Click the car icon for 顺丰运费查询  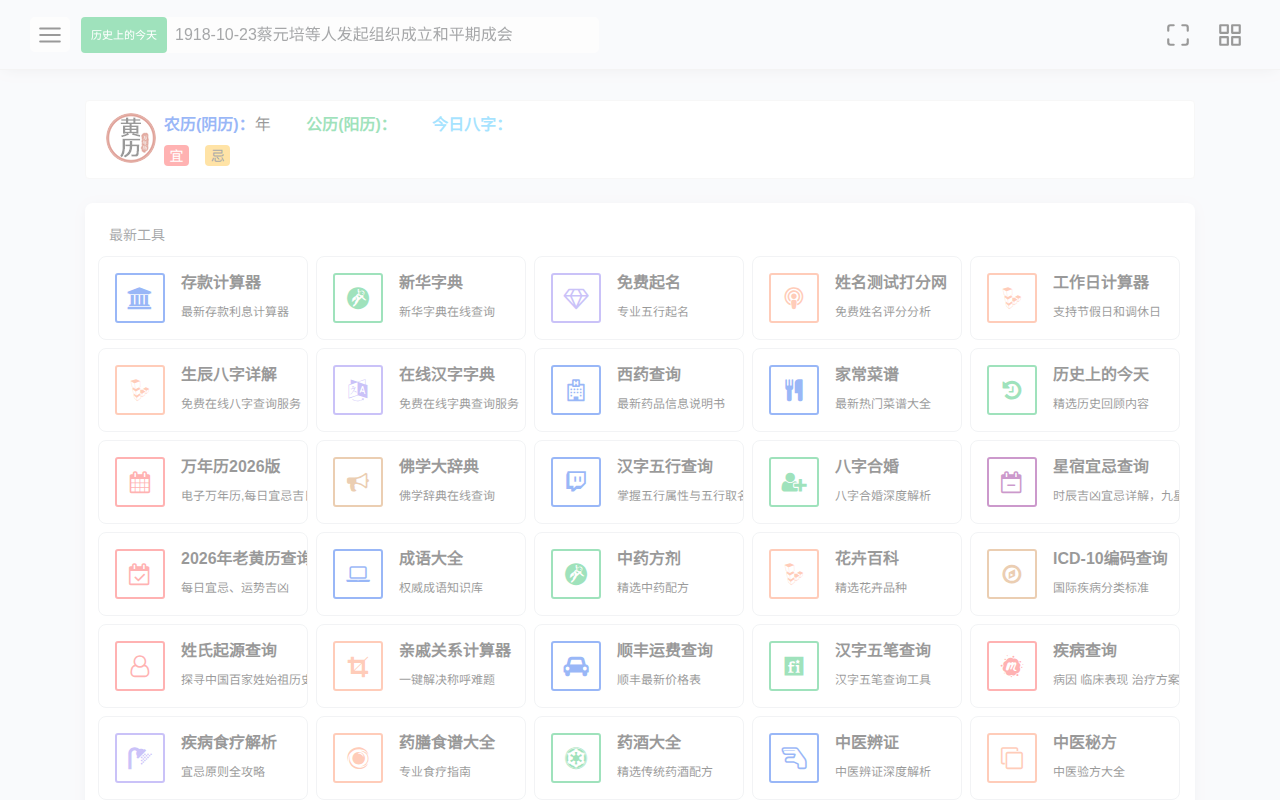pyautogui.click(x=576, y=666)
